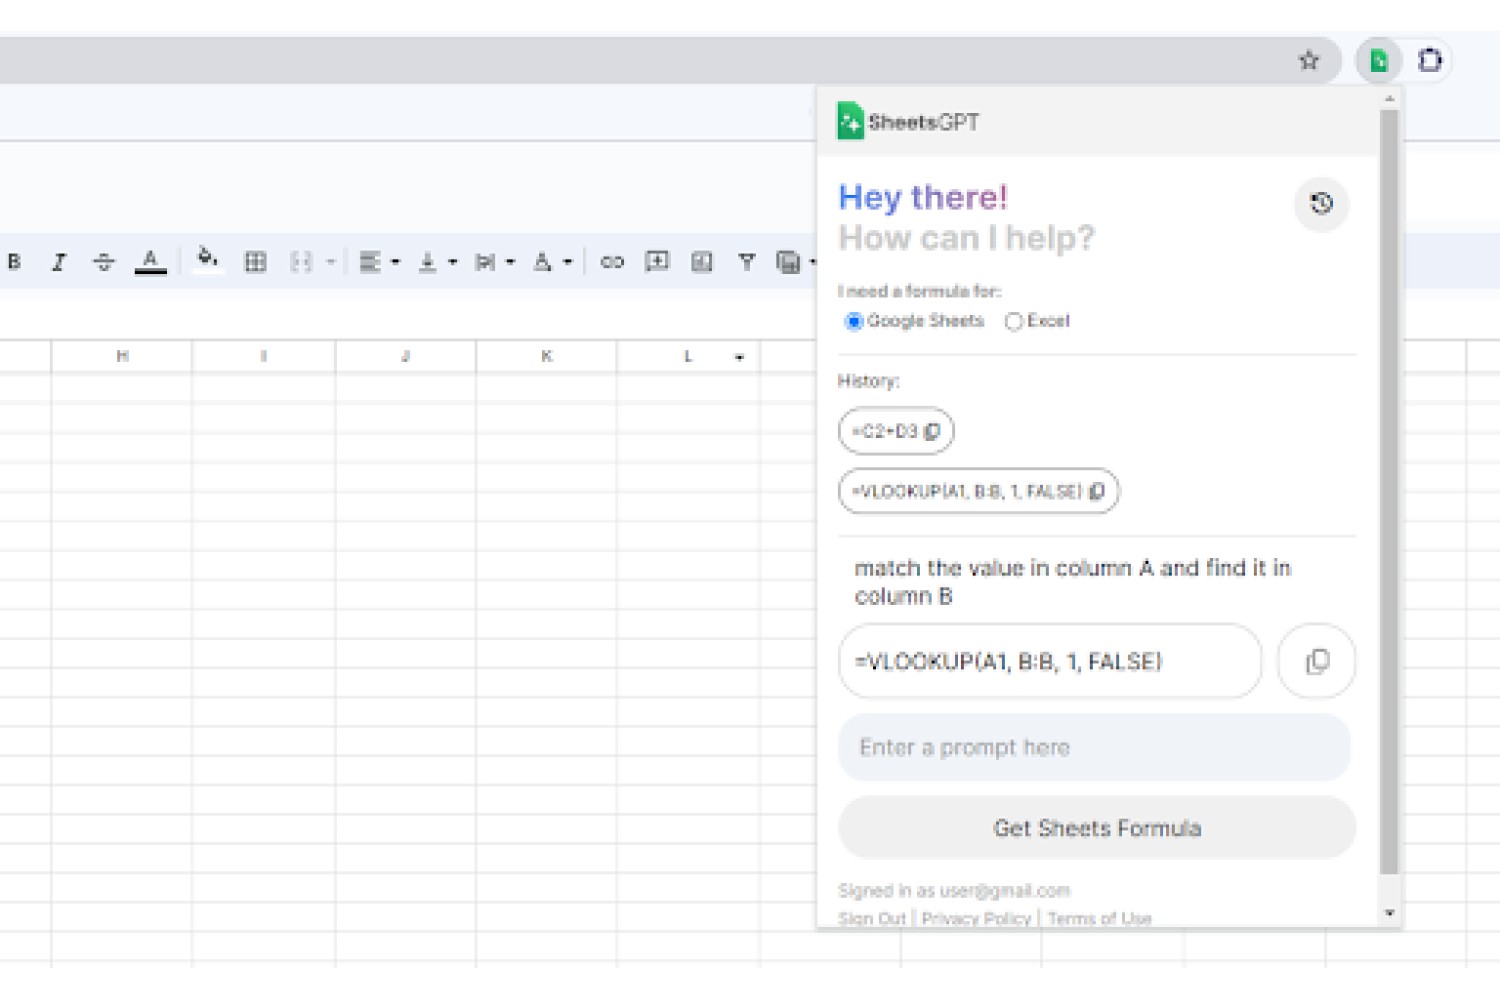Open the Privacy Policy link
The height and width of the screenshot is (1000, 1500).
976,918
